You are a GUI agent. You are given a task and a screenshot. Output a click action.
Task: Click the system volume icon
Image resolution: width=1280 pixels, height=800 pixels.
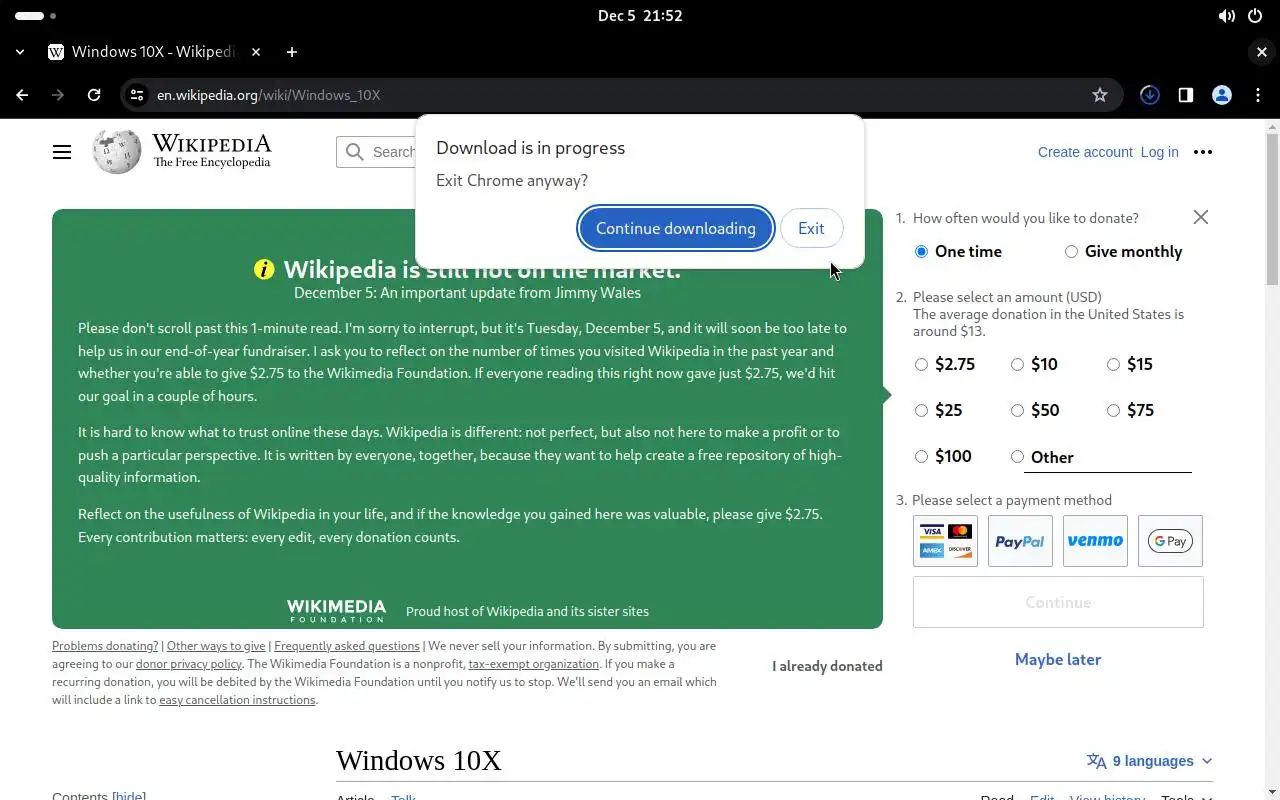click(x=1227, y=16)
